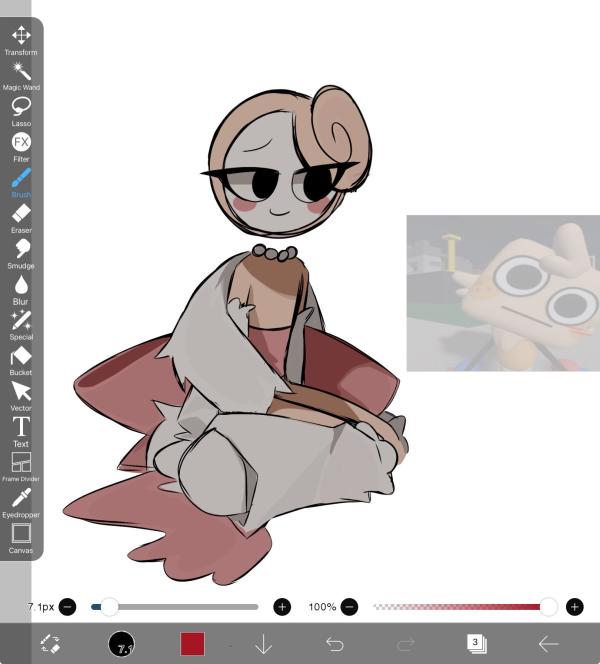Select the Blur tool
Screen dimensions: 600x664
pyautogui.click(x=21, y=290)
